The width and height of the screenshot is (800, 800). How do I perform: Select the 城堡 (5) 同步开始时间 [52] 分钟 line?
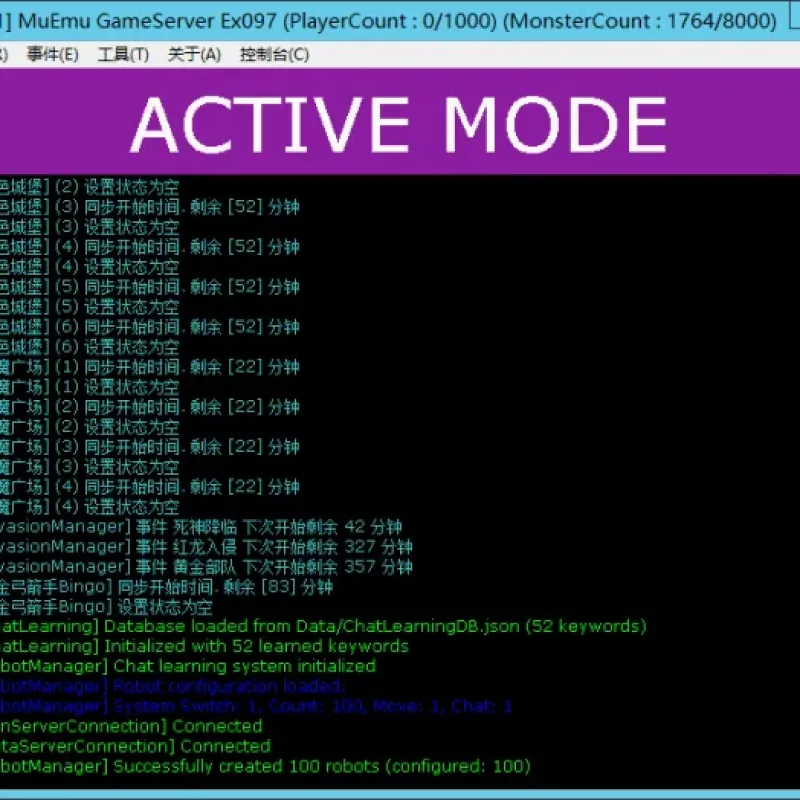pos(149,287)
